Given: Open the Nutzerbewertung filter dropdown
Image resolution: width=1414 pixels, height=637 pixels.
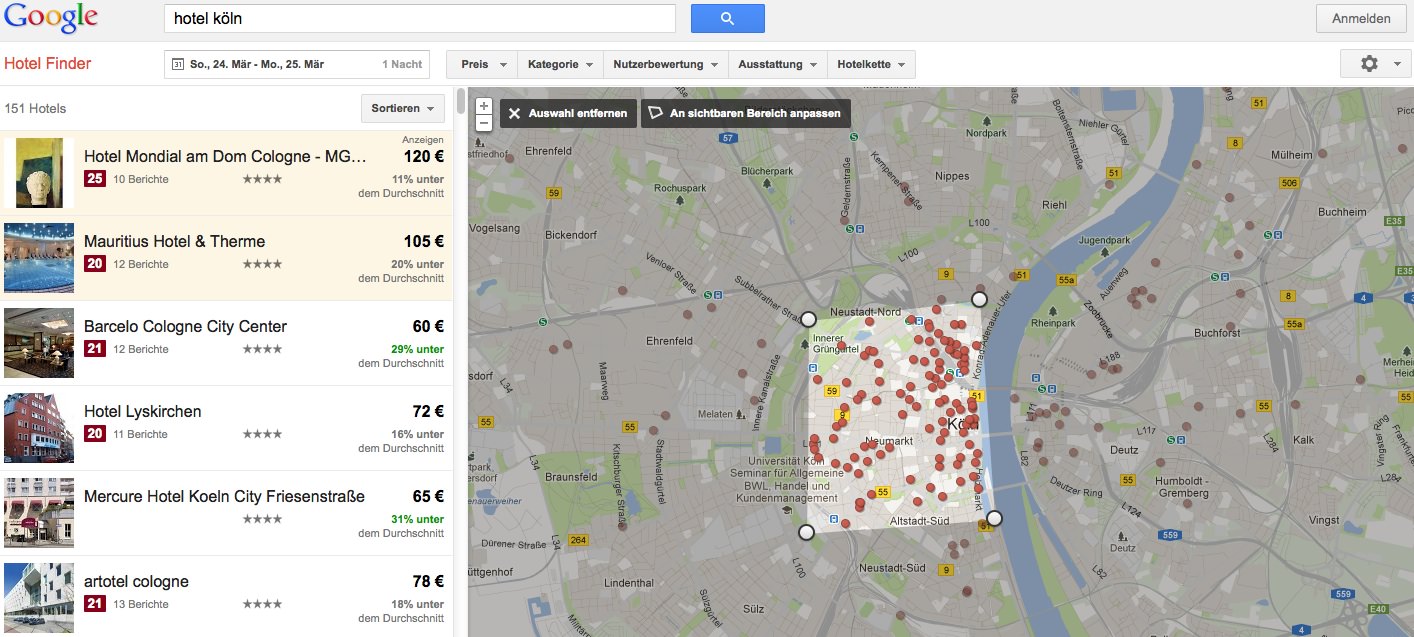Looking at the screenshot, I should (665, 64).
